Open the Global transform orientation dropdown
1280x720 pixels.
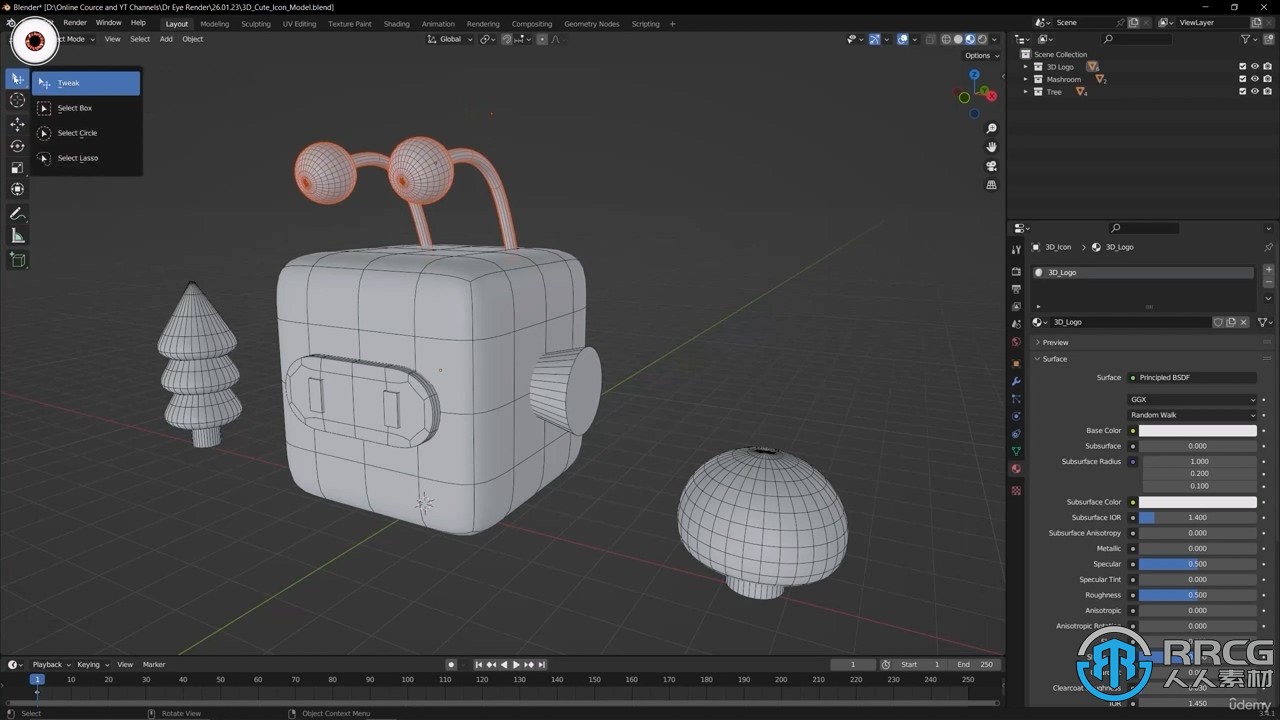pyautogui.click(x=451, y=39)
